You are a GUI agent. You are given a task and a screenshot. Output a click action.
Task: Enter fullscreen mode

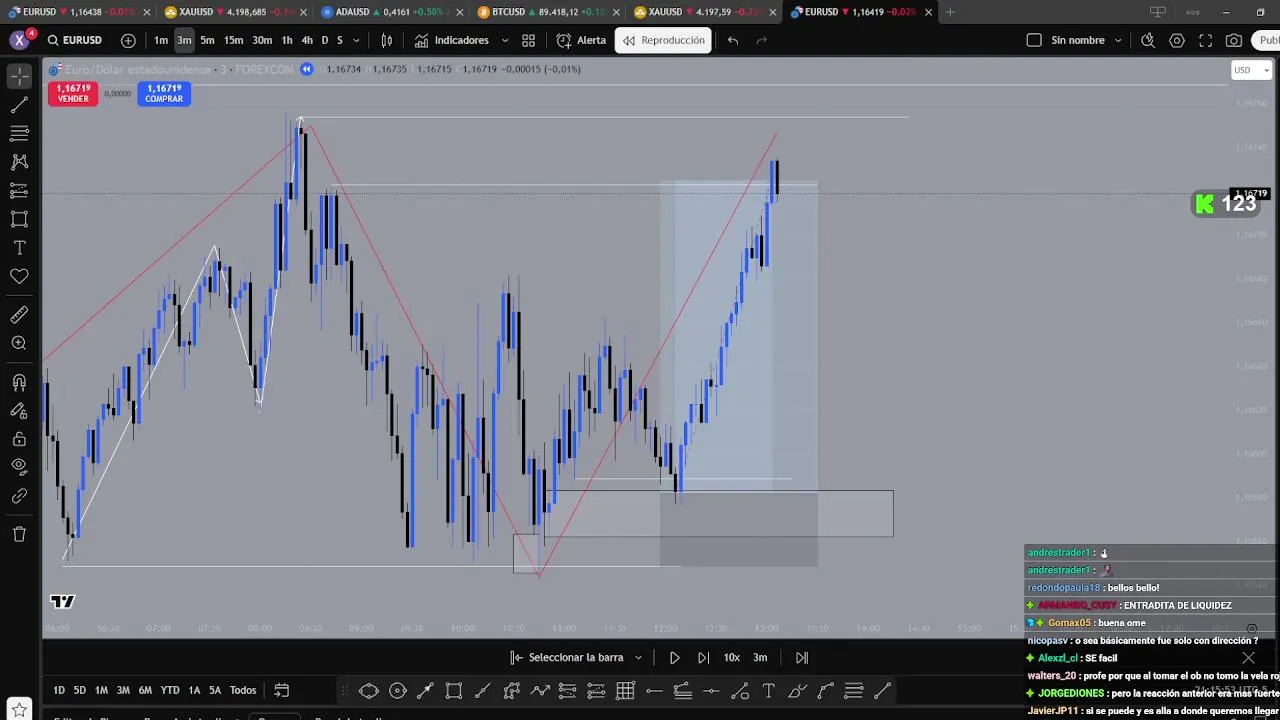tap(1206, 40)
